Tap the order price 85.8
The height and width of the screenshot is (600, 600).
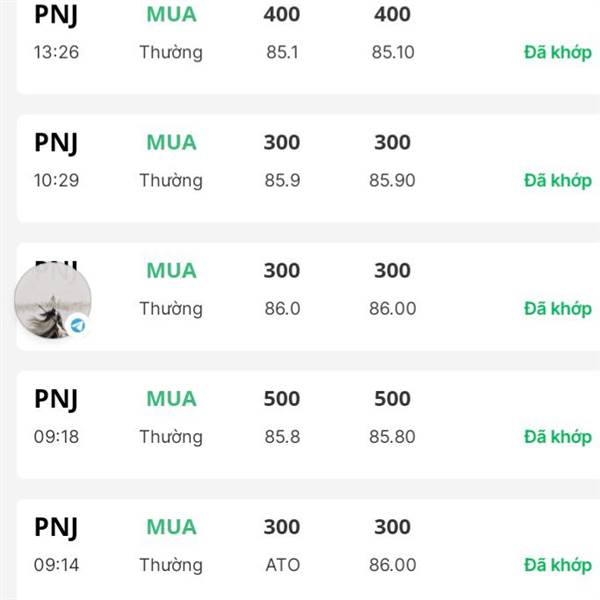282,437
